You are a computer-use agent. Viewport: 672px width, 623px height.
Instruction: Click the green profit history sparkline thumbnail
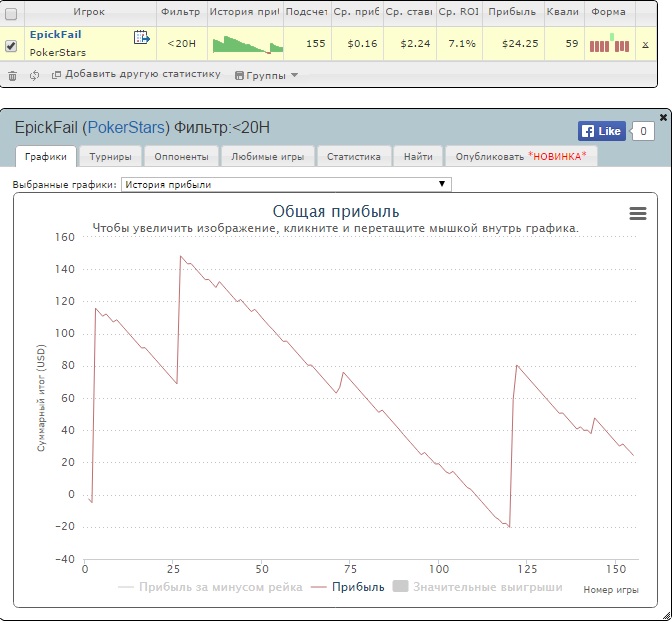[x=248, y=44]
